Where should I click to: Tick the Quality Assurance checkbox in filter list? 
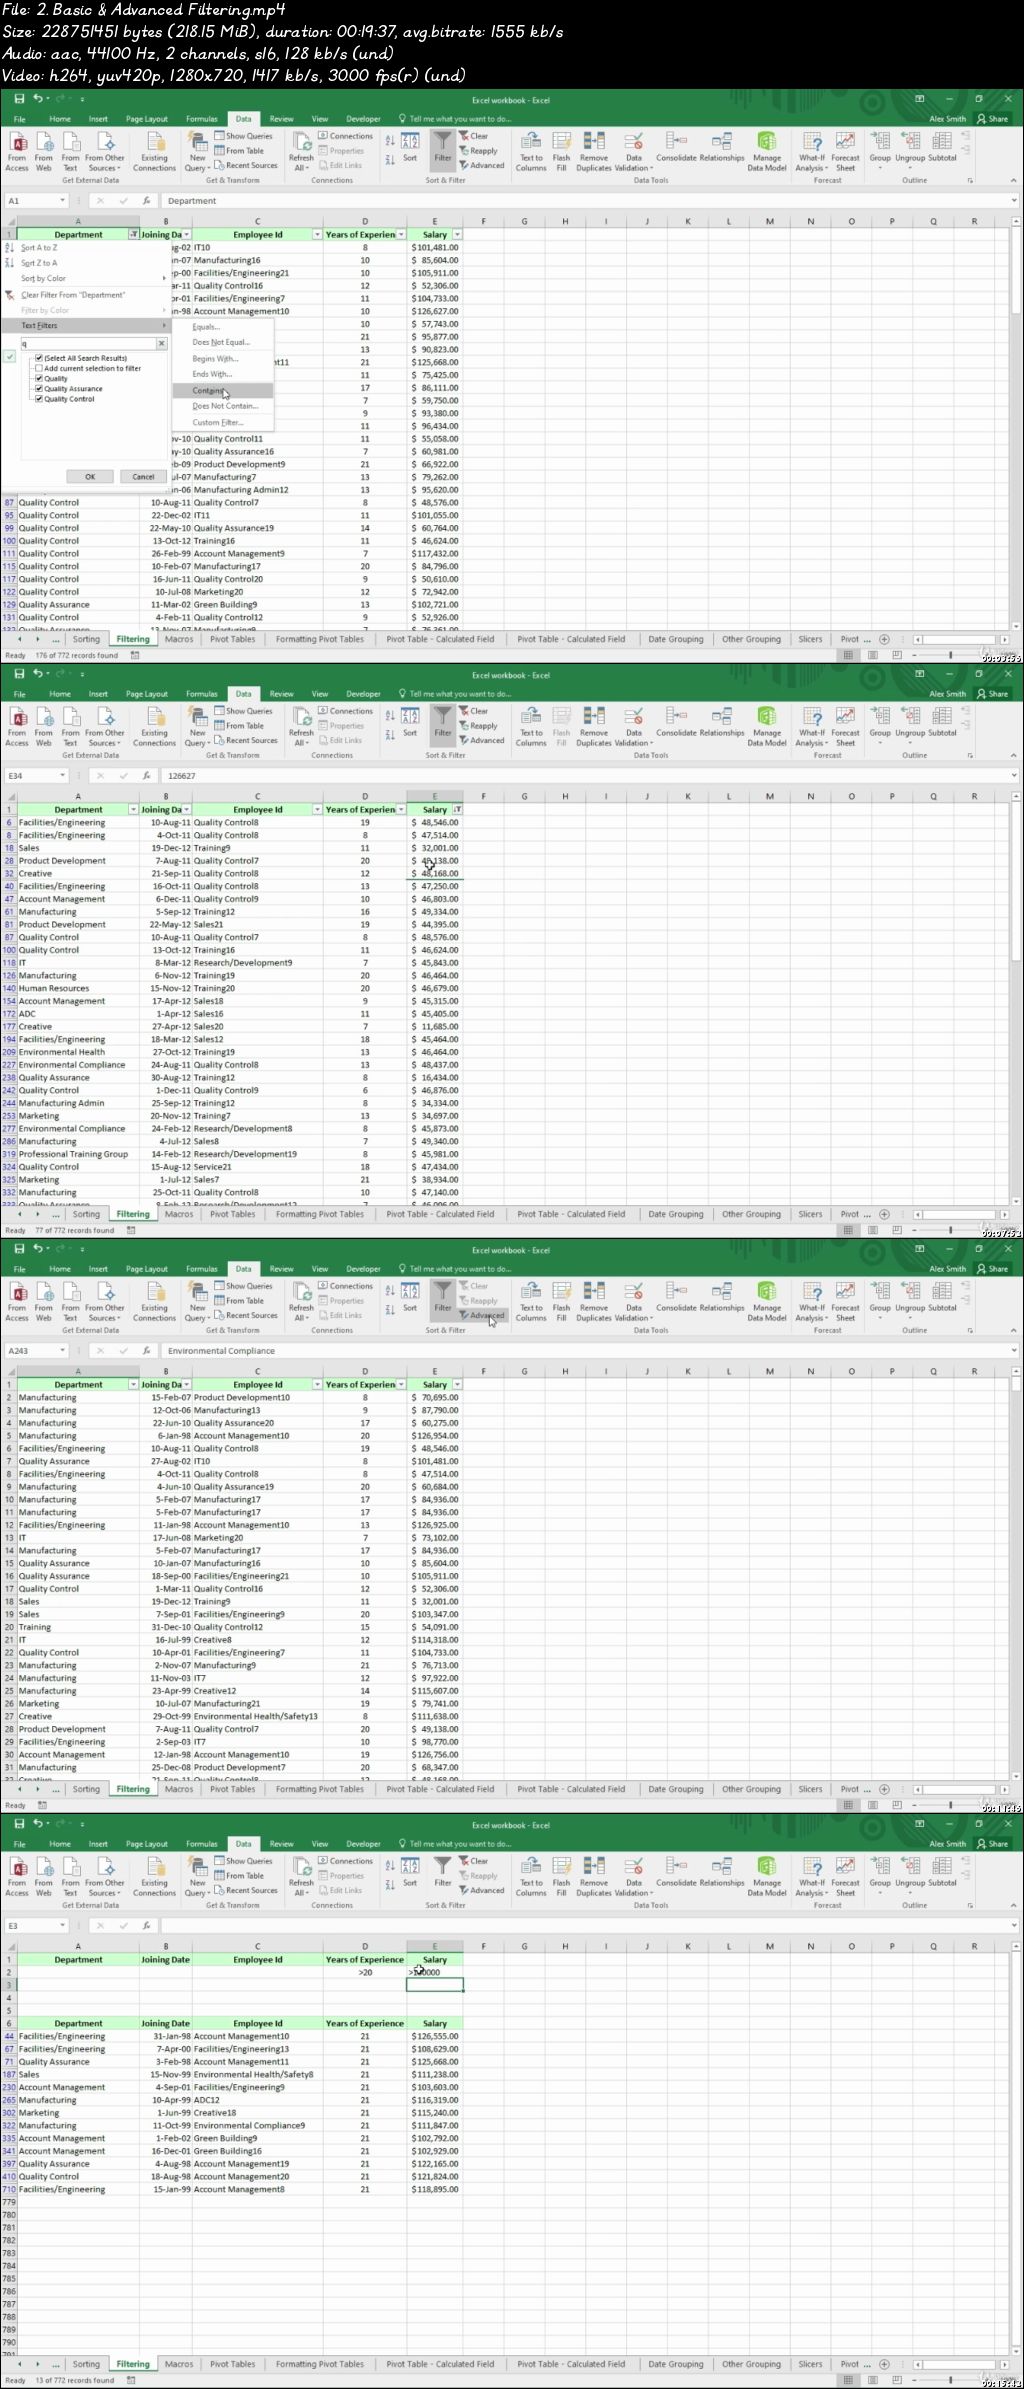39,389
